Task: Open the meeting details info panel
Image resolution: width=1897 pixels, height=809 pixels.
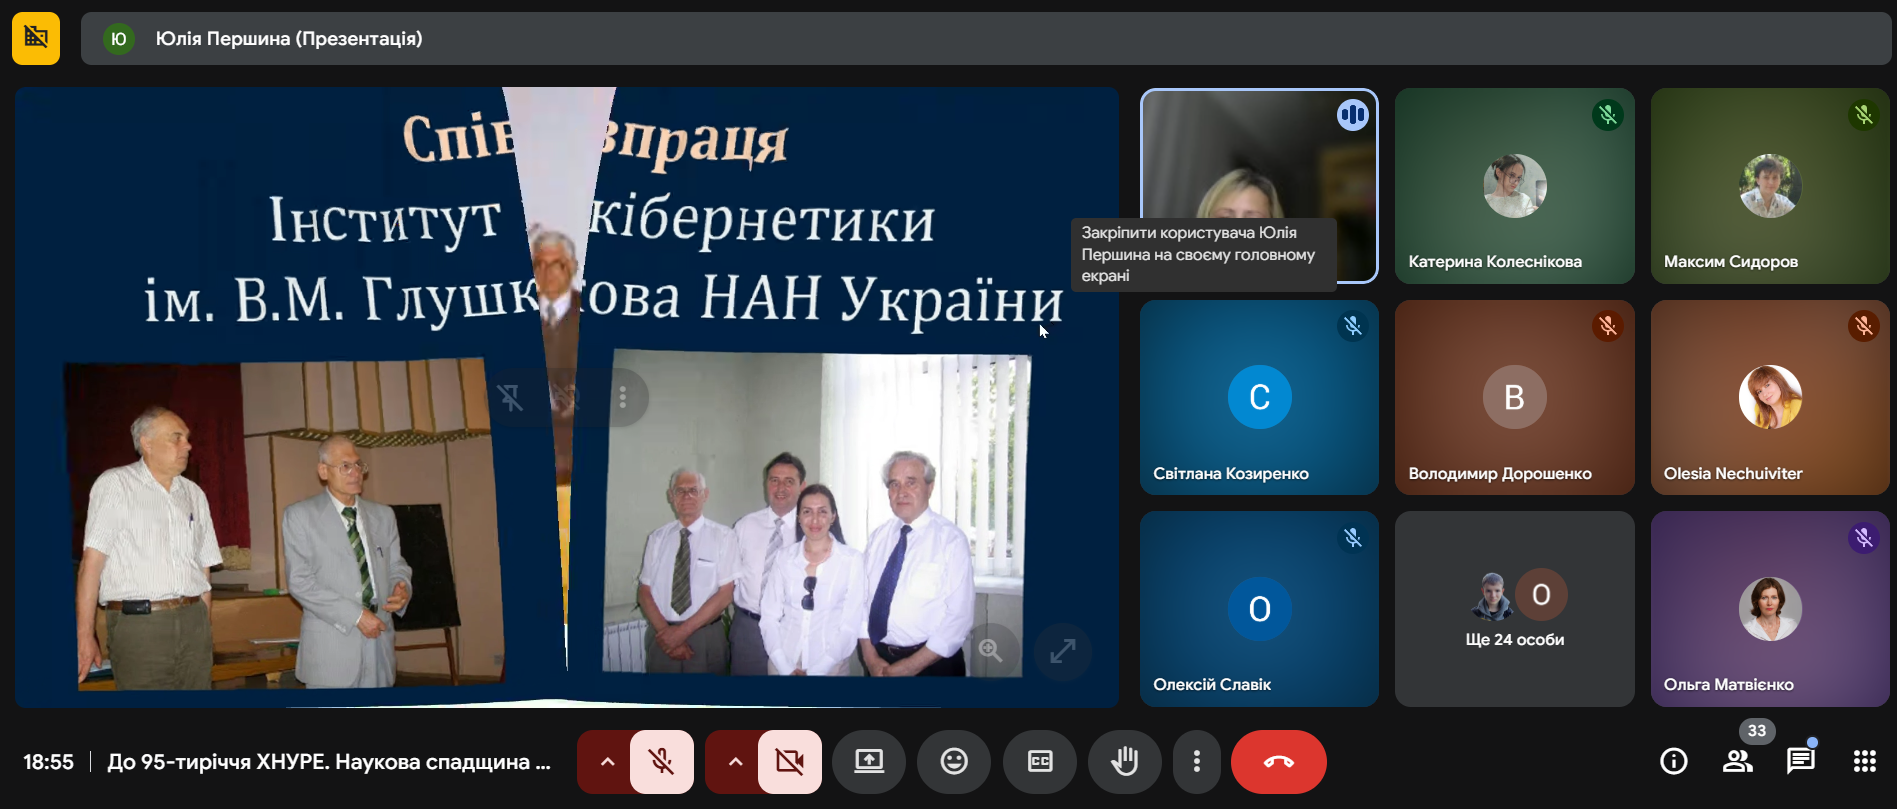Action: pos(1673,762)
